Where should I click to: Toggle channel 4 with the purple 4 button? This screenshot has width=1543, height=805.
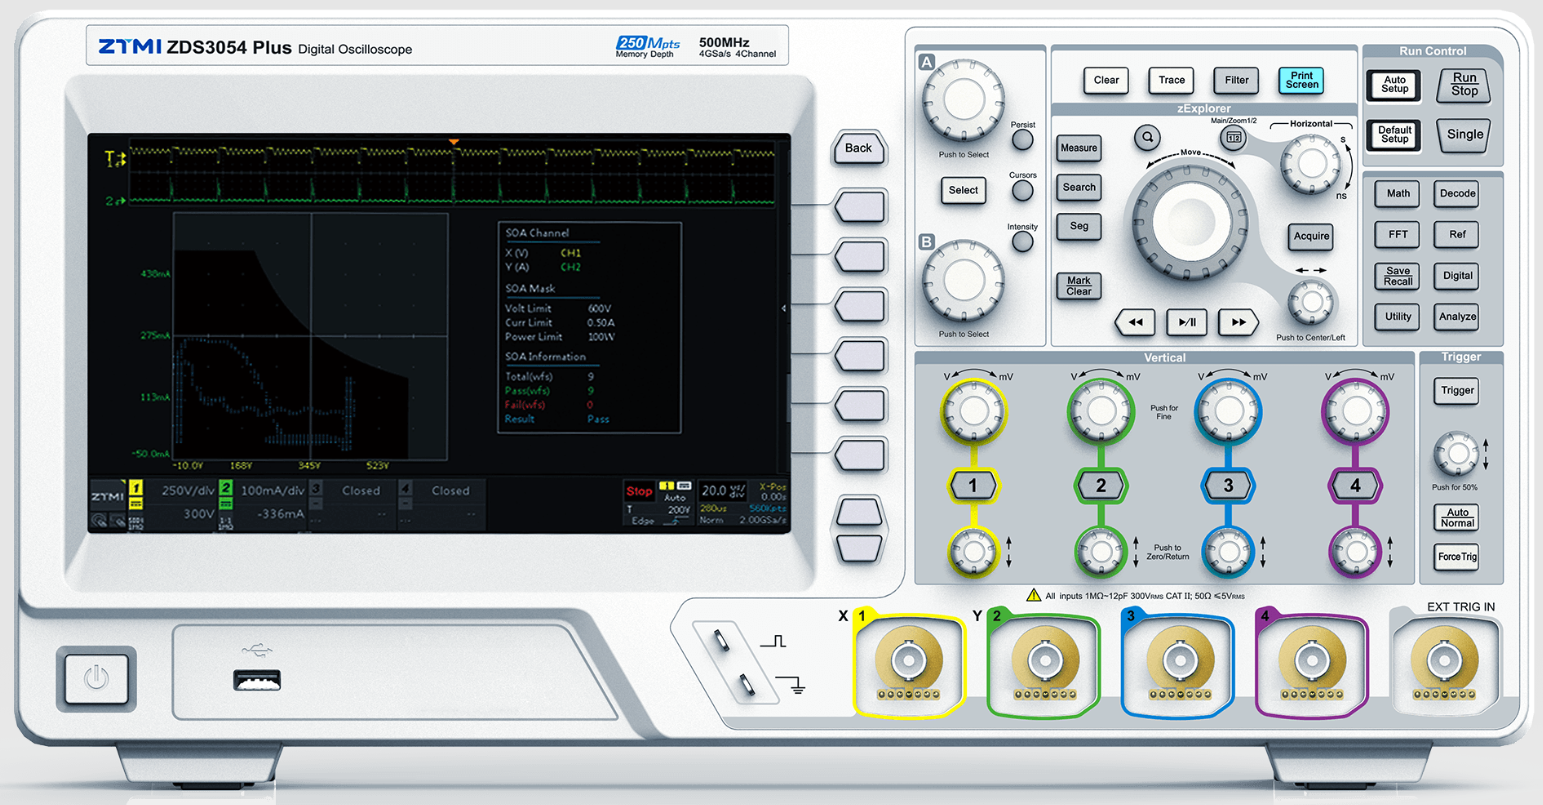click(1355, 486)
